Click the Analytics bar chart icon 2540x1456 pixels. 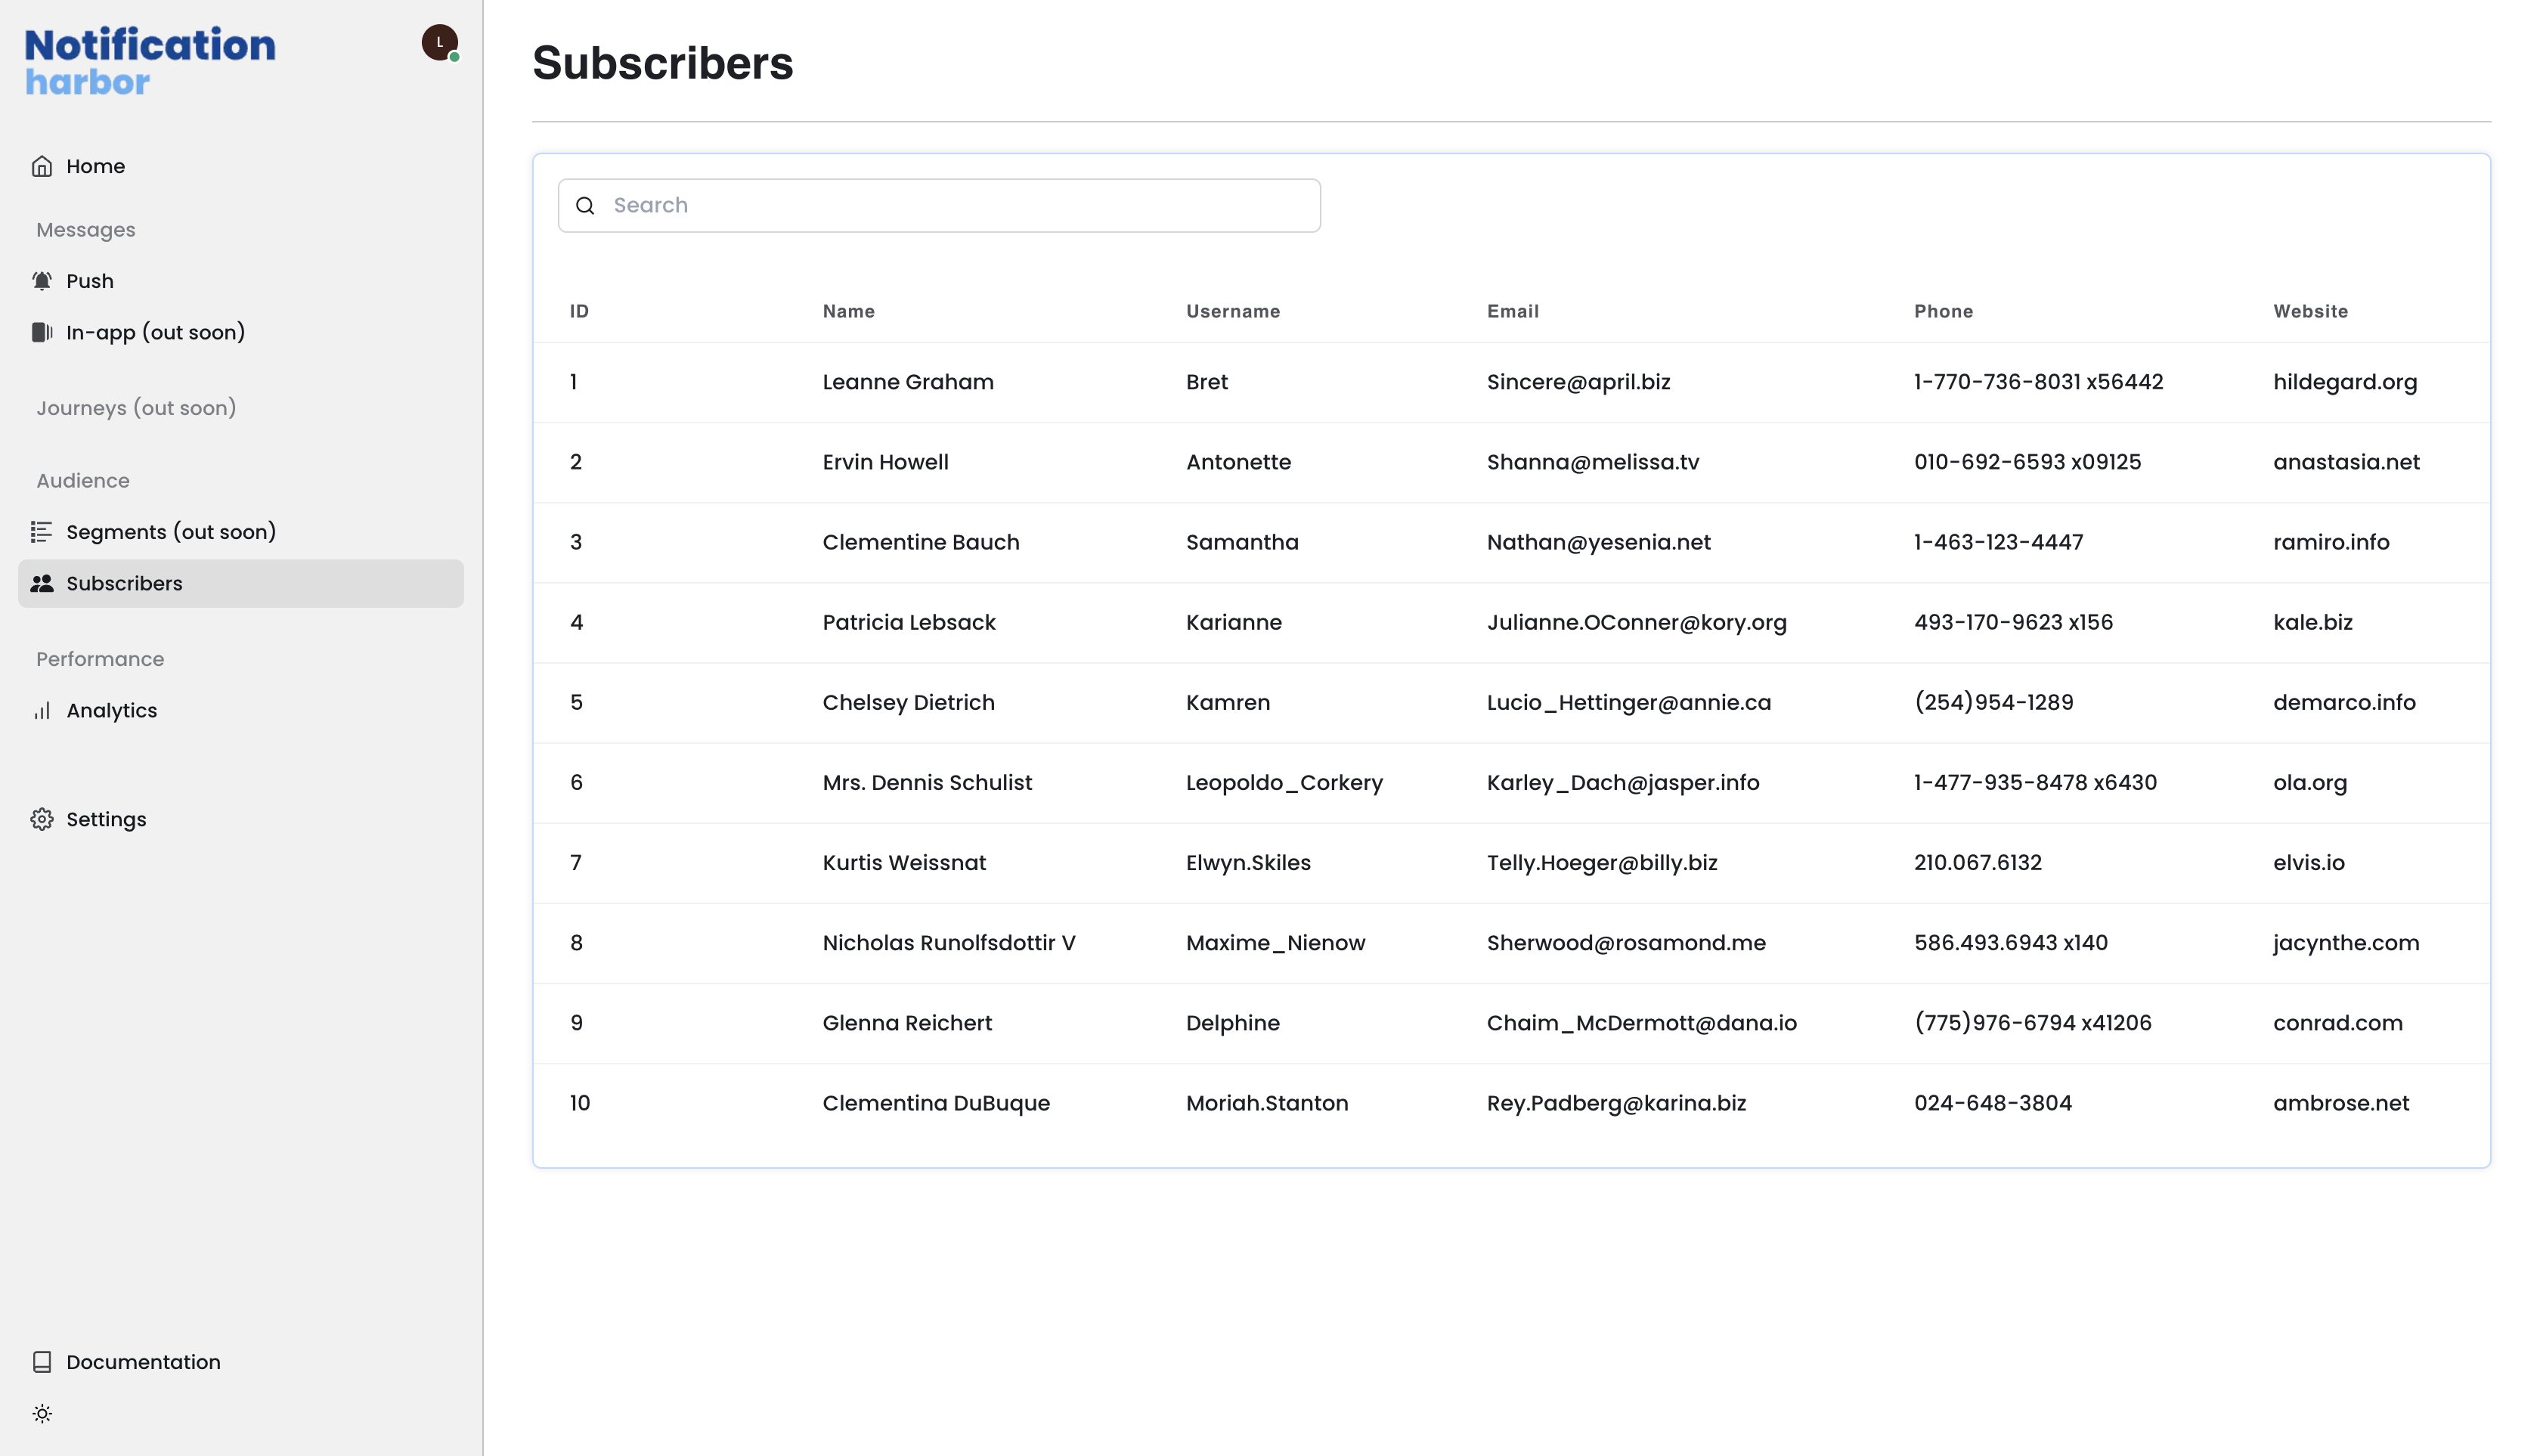click(42, 711)
